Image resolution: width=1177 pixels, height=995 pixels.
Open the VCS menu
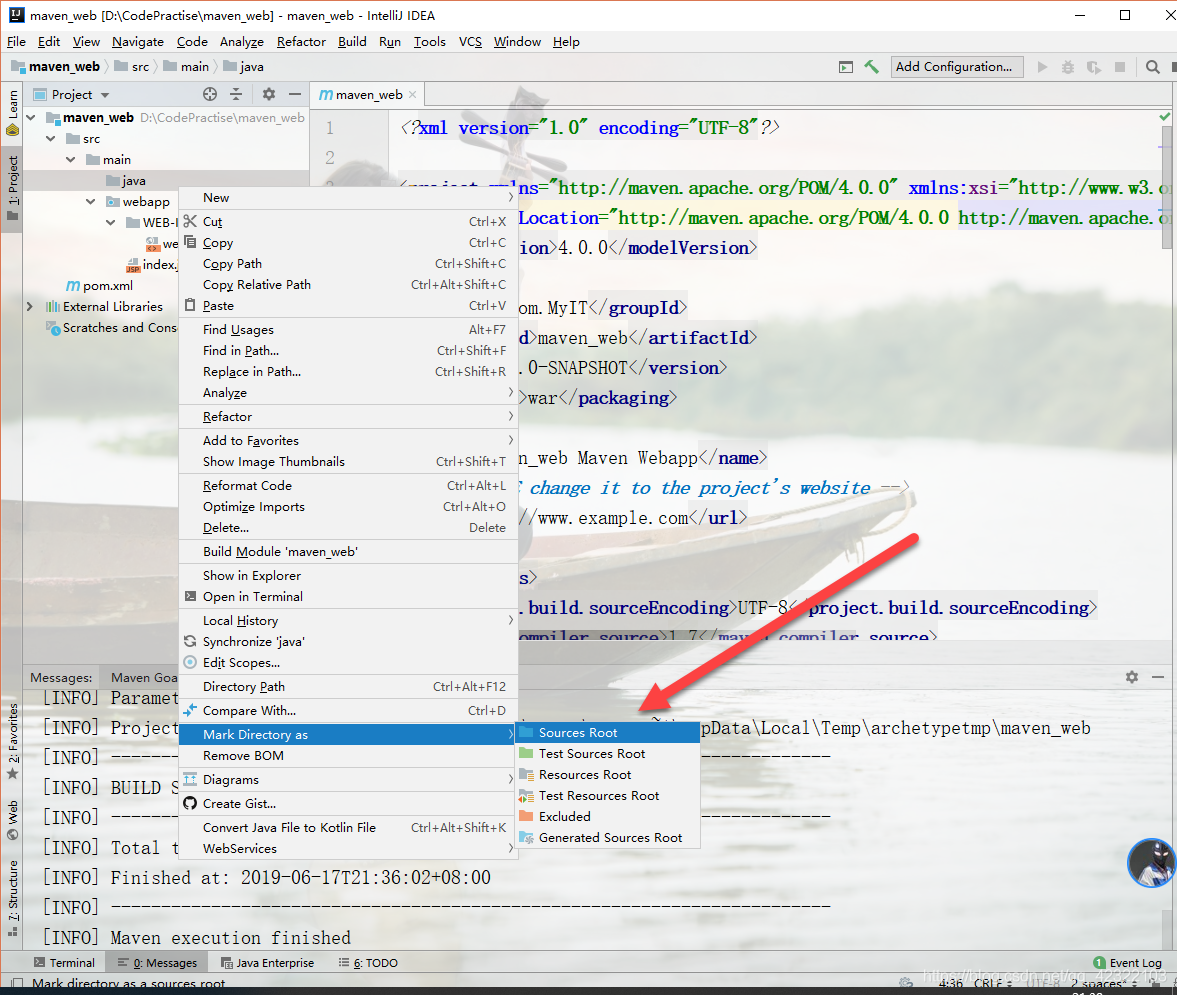pyautogui.click(x=470, y=41)
